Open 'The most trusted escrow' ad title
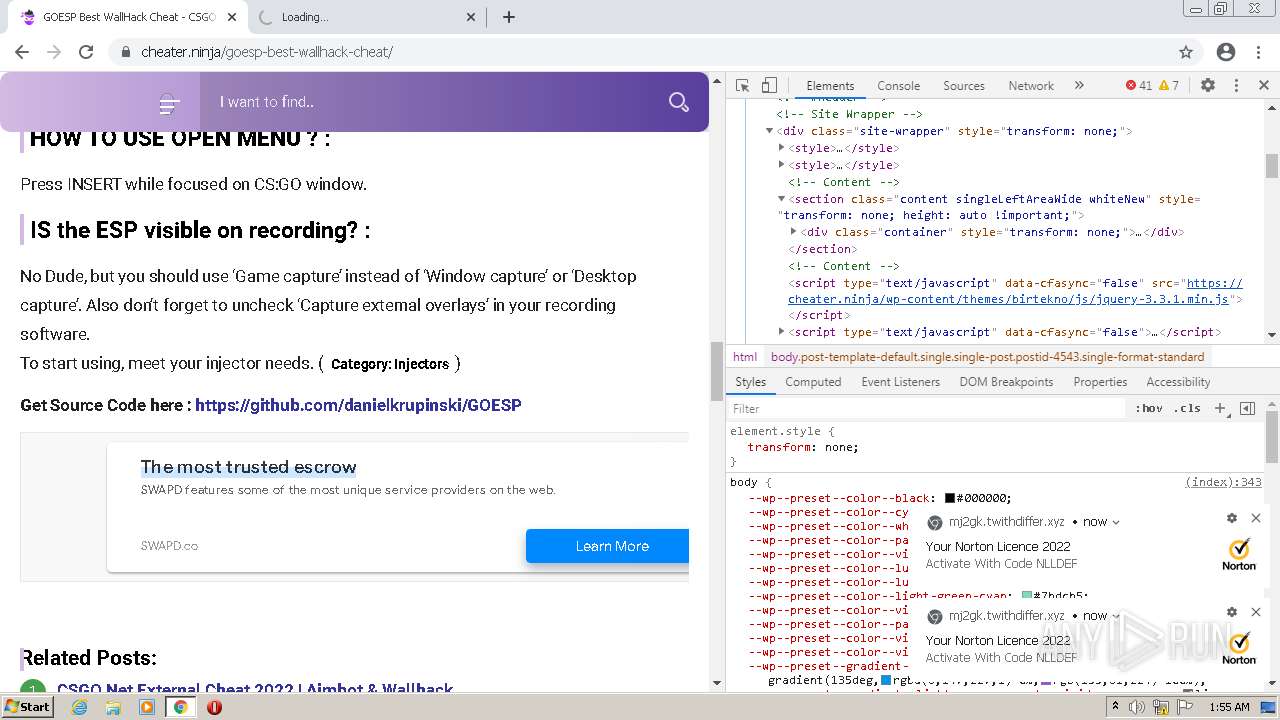The image size is (1280, 720). 248,467
